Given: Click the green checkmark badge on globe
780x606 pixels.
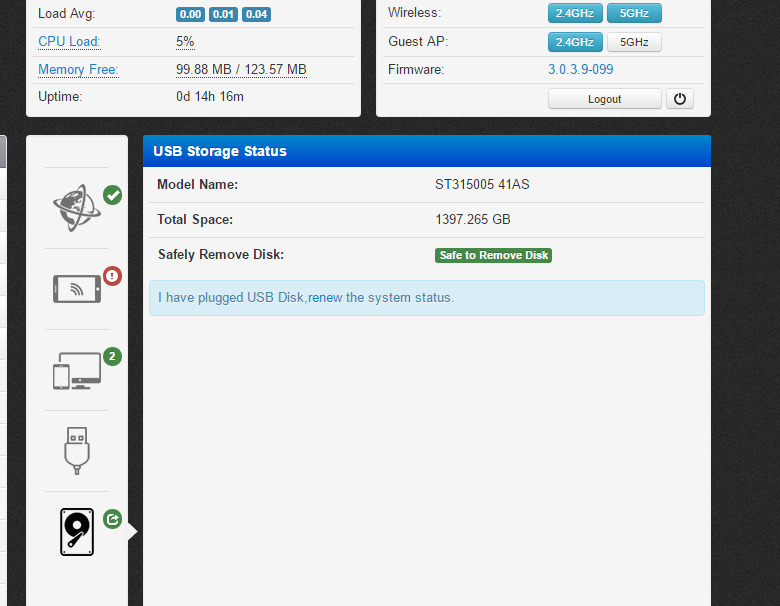Looking at the screenshot, I should pyautogui.click(x=112, y=195).
